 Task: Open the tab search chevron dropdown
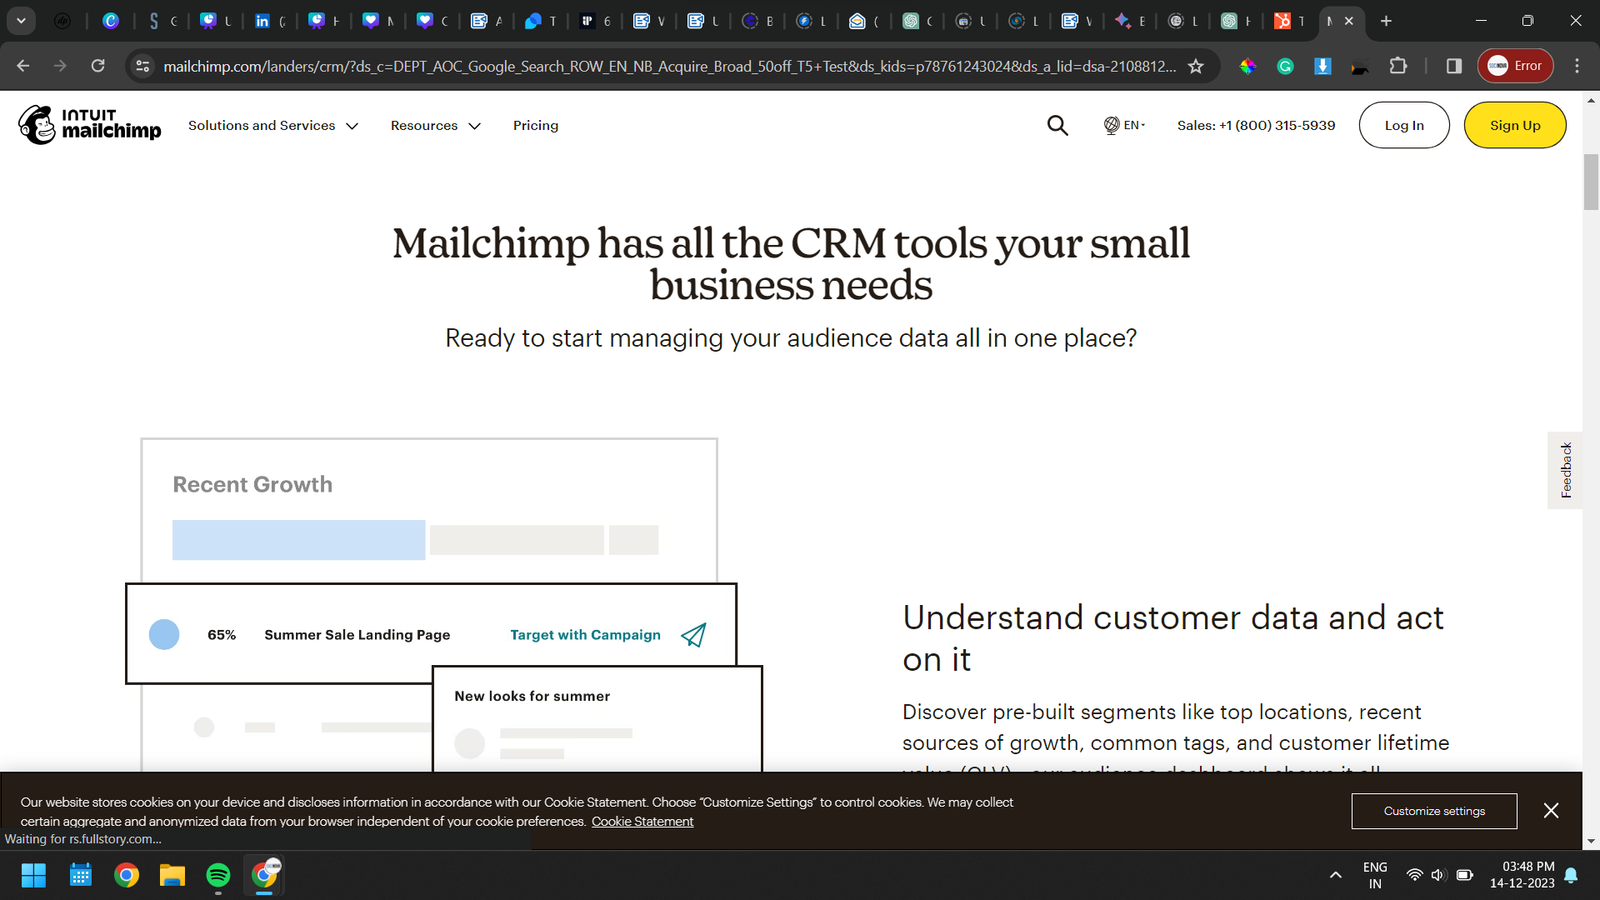[21, 21]
